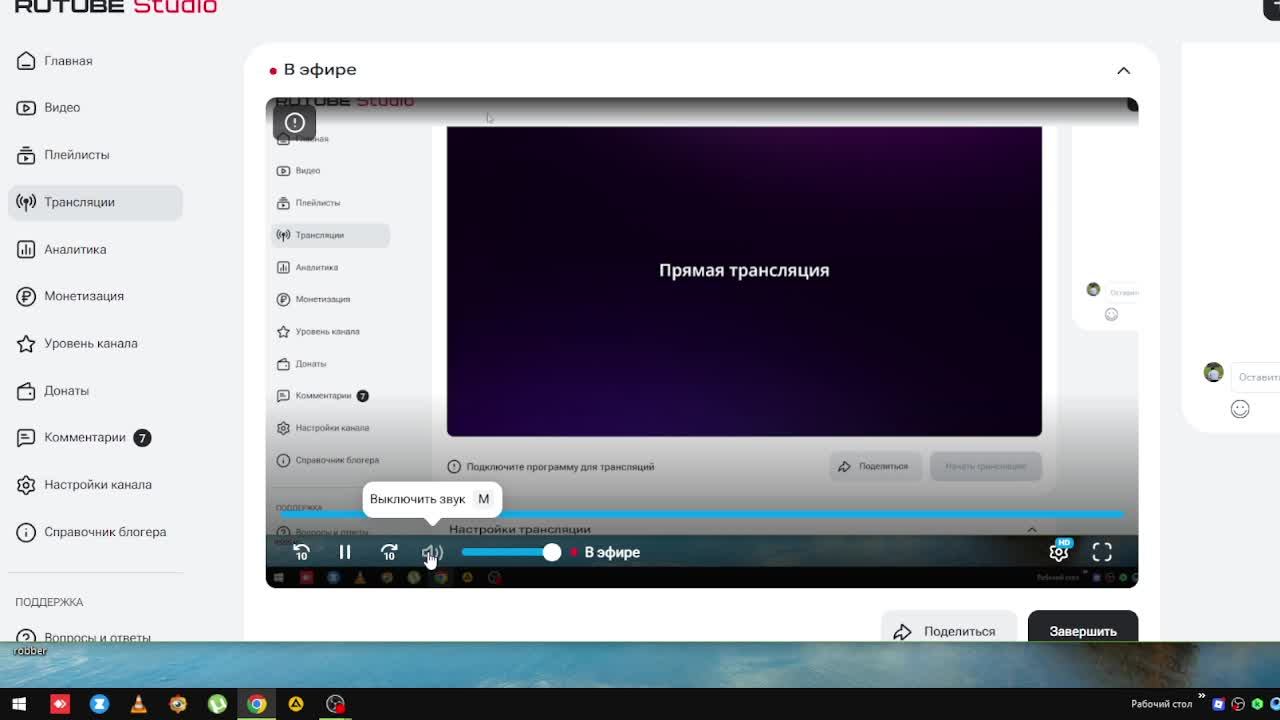This screenshot has height=720, width=1280.
Task: Open OBS Studio from the taskbar
Action: click(335, 704)
